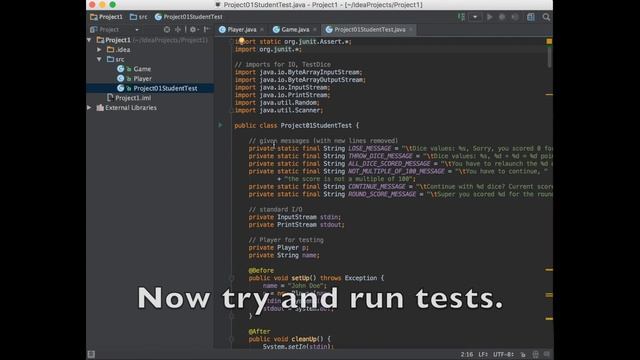Click the Debug button in toolbar
The image size is (640, 360).
coord(502,17)
